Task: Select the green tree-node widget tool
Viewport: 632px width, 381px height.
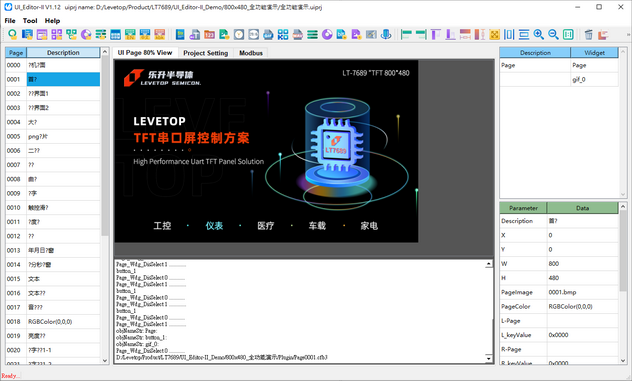Action: click(71, 35)
